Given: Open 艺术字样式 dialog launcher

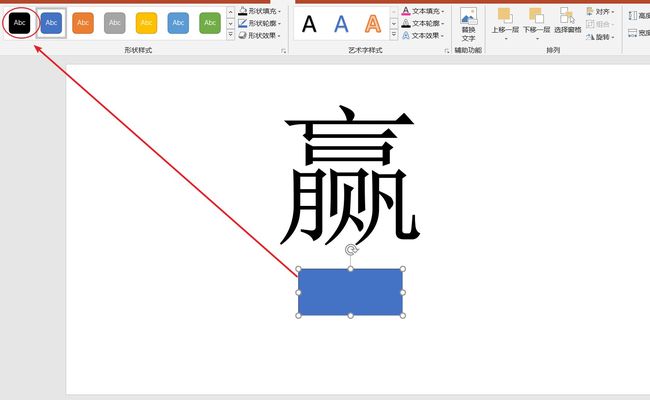Looking at the screenshot, I should tap(447, 51).
